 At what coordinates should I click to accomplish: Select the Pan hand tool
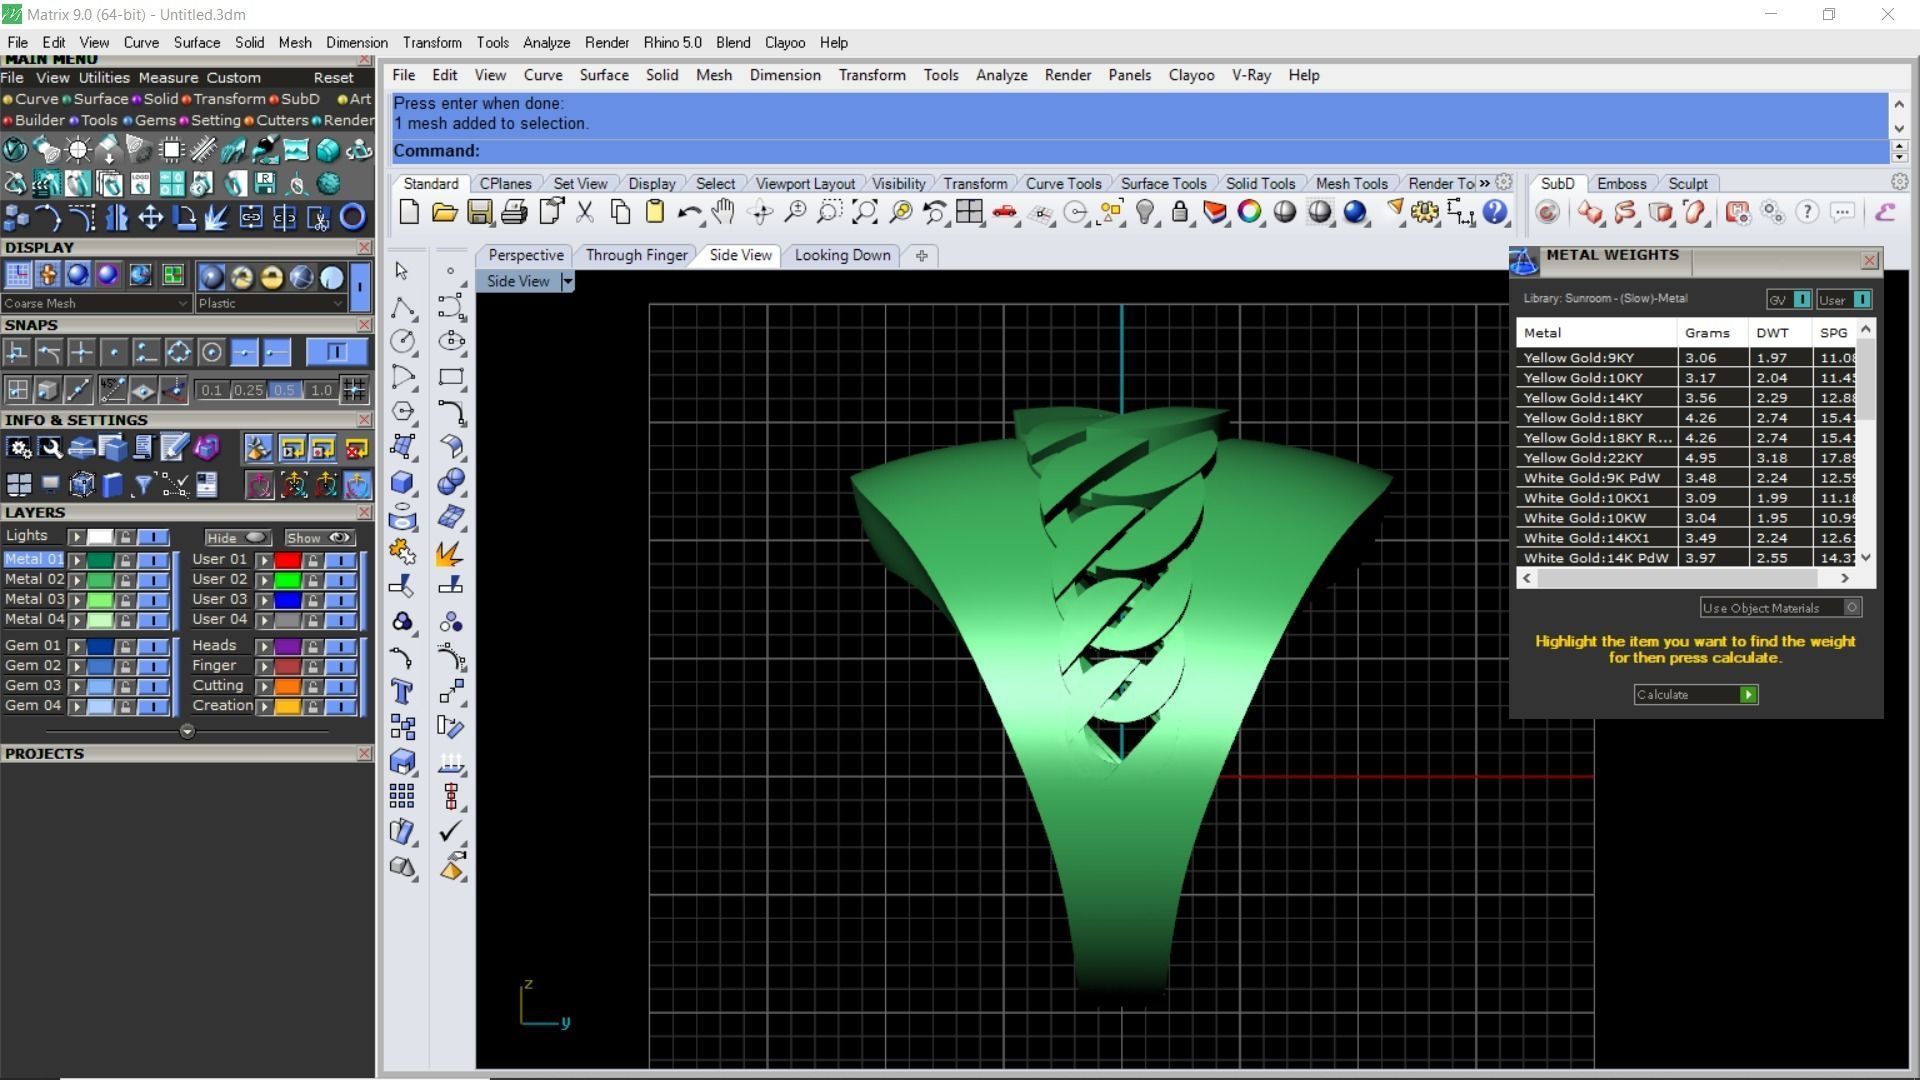pyautogui.click(x=723, y=212)
